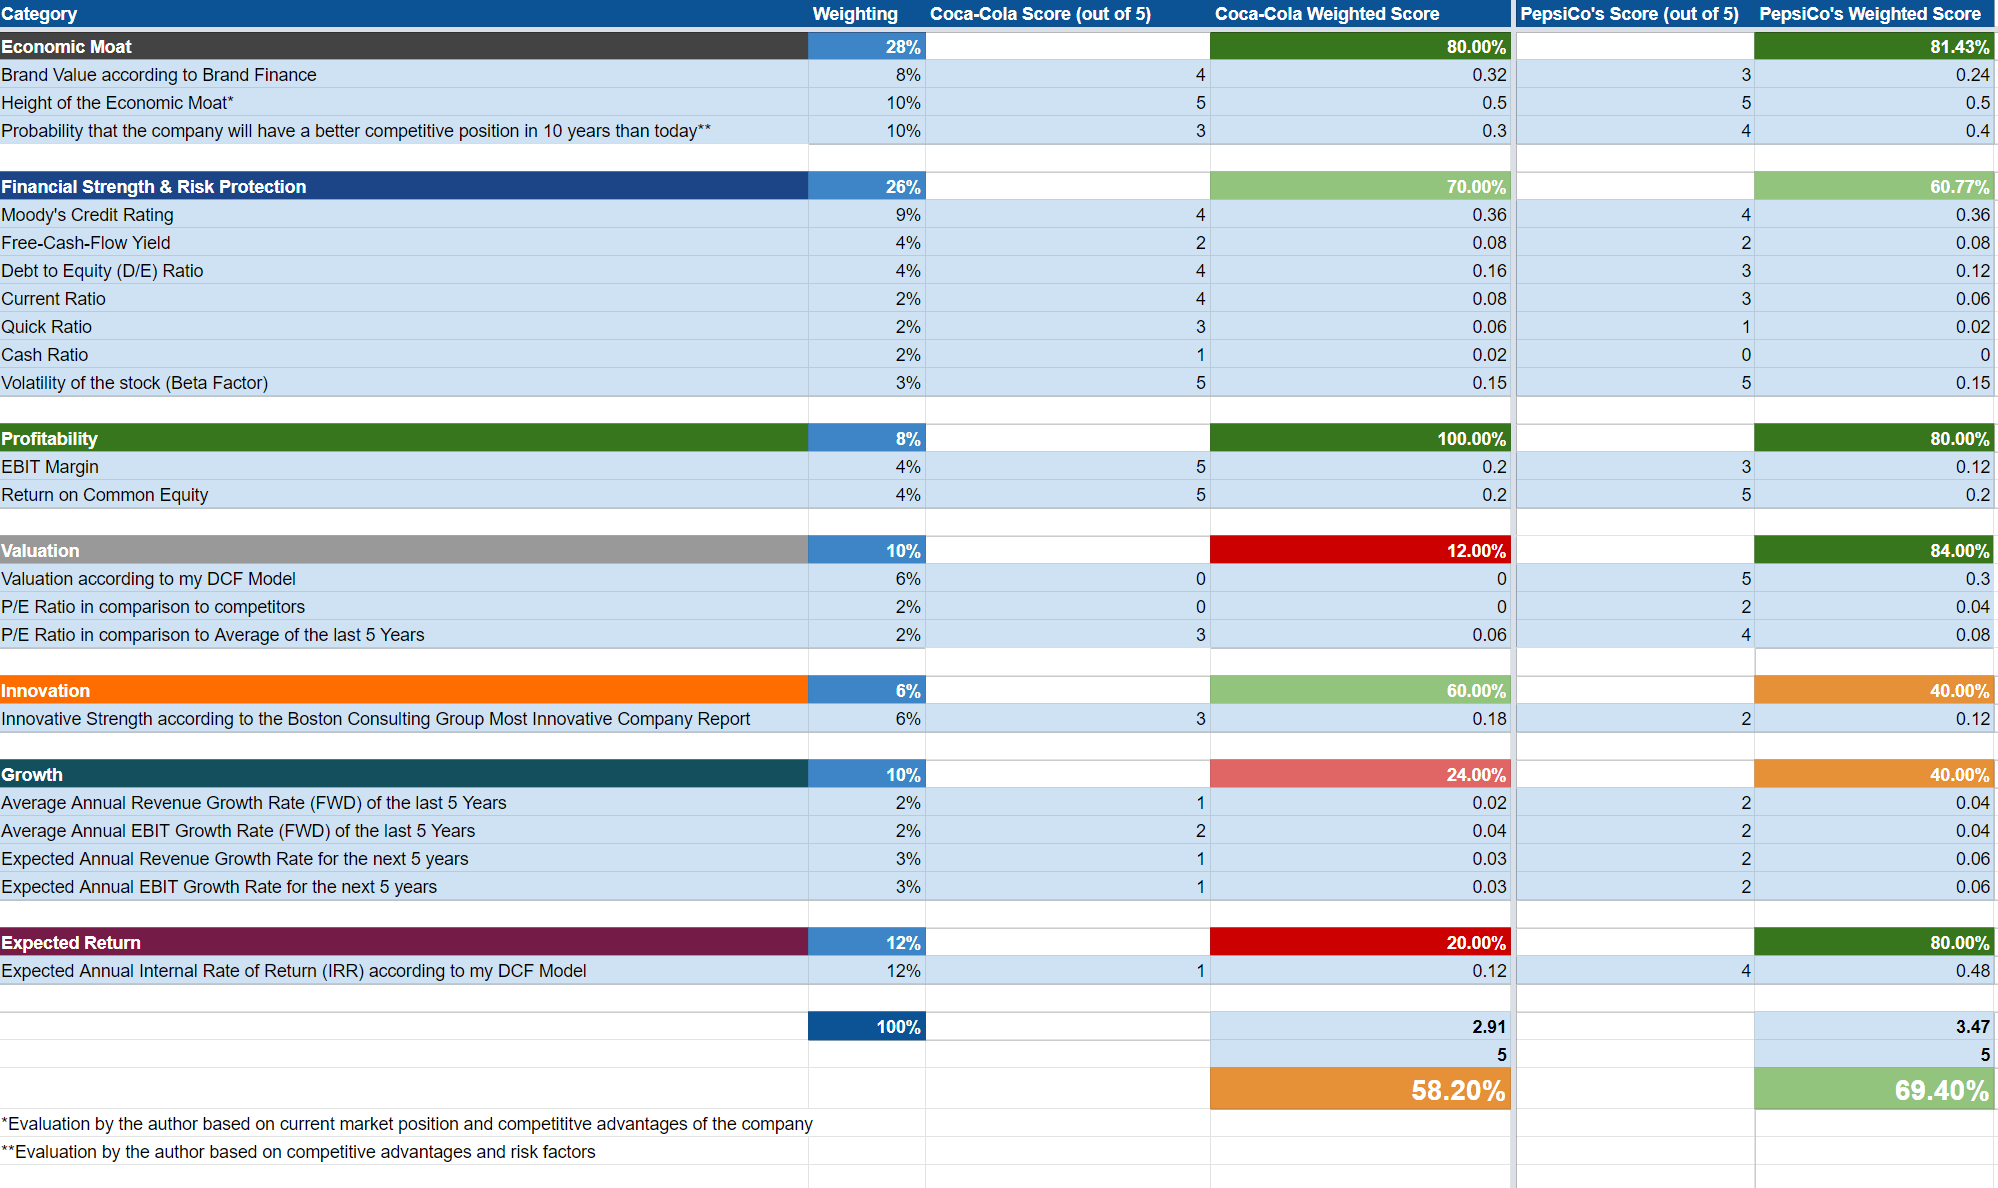Image resolution: width=1998 pixels, height=1188 pixels.
Task: Click the Current Ratio cell
Action: click(x=404, y=298)
